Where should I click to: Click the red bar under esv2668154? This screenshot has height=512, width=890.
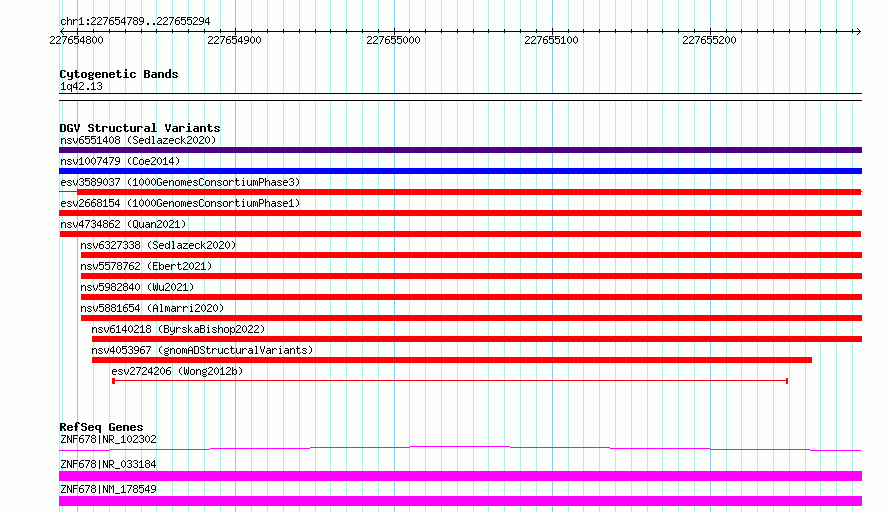point(460,213)
